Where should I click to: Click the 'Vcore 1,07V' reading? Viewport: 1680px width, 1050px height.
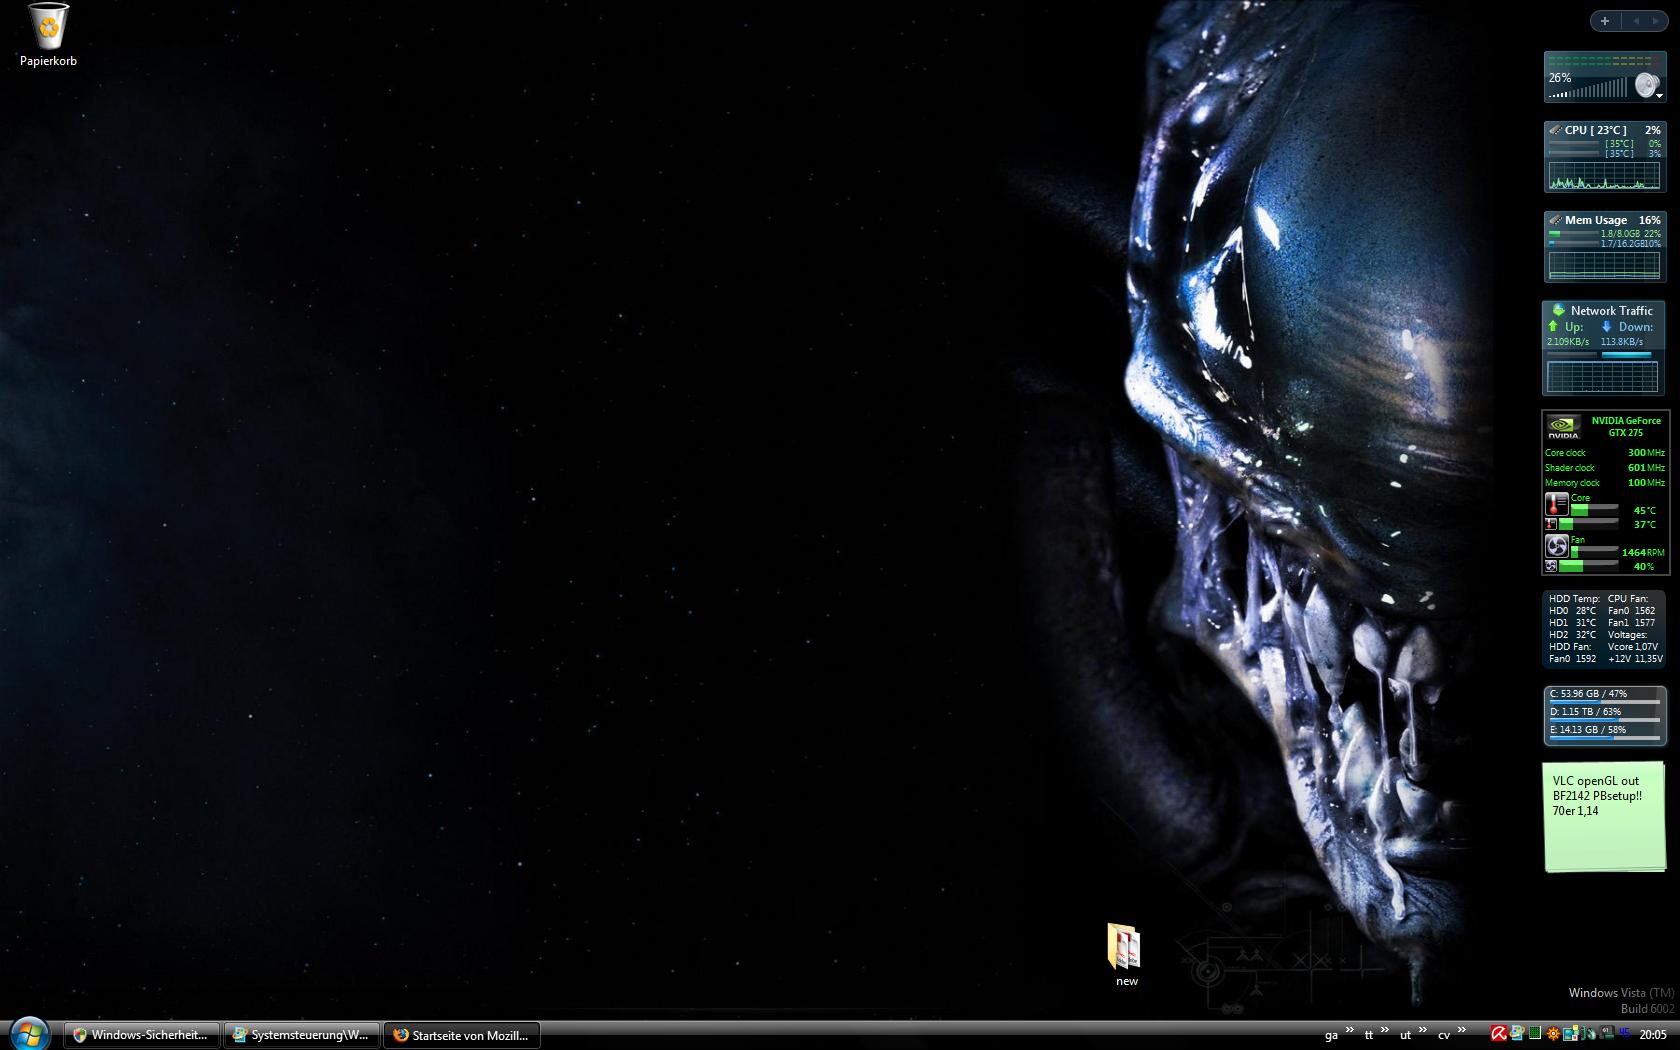pos(1632,646)
